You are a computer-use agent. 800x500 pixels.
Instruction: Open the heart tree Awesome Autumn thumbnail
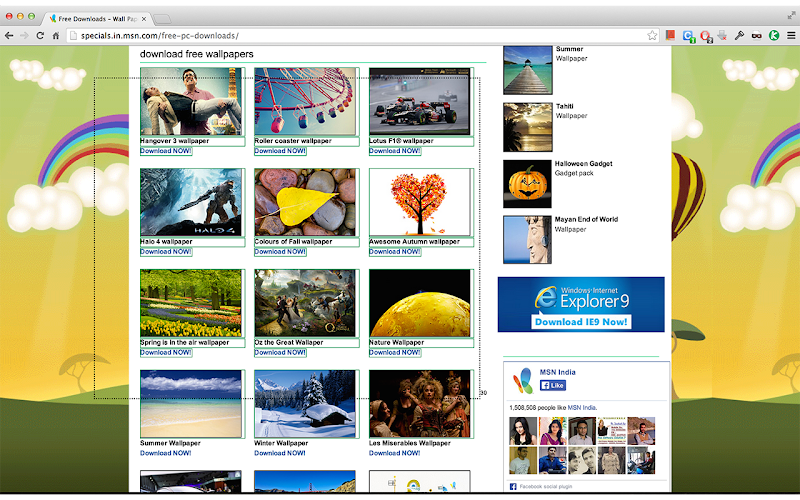[419, 202]
